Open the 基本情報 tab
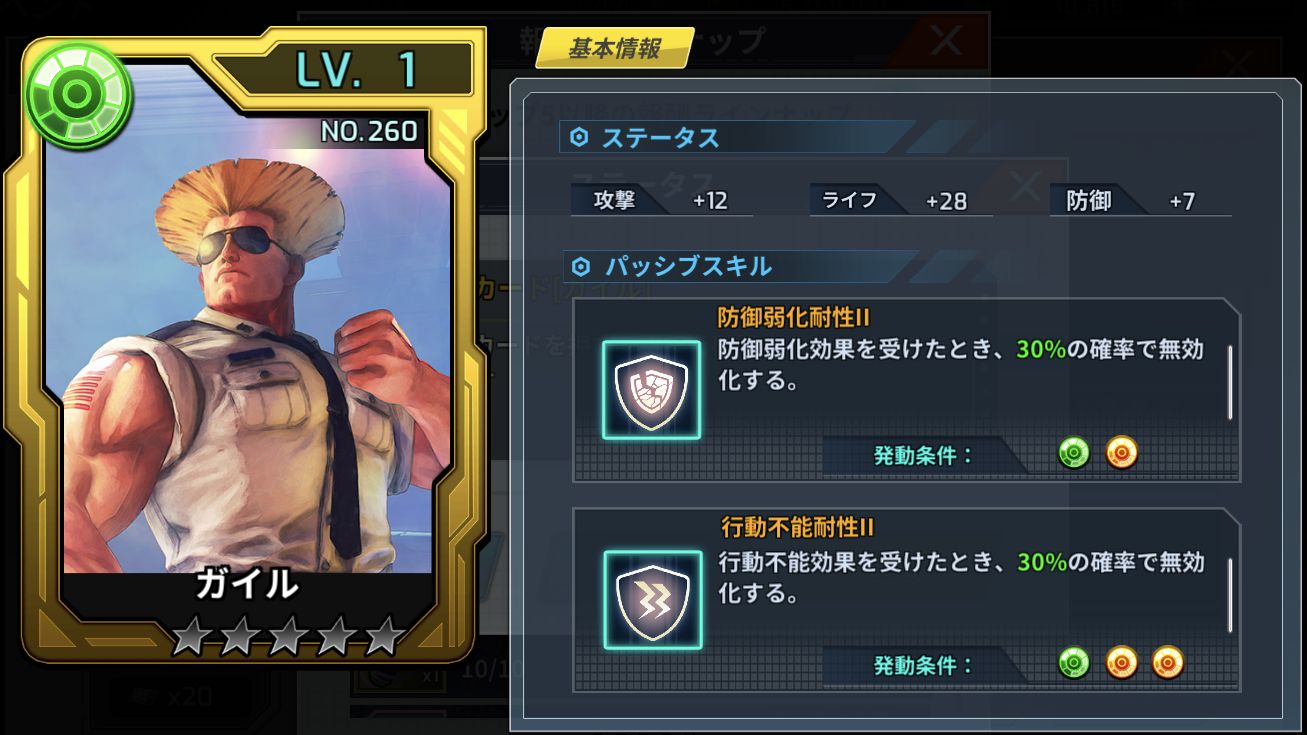Screen dimensions: 1307x735 tap(615, 49)
